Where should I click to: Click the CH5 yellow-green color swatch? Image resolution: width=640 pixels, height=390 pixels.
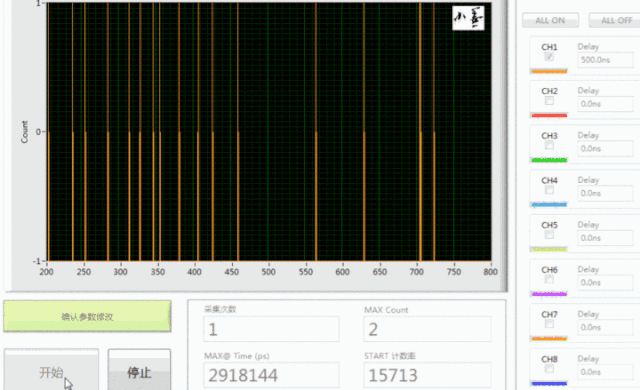point(549,249)
